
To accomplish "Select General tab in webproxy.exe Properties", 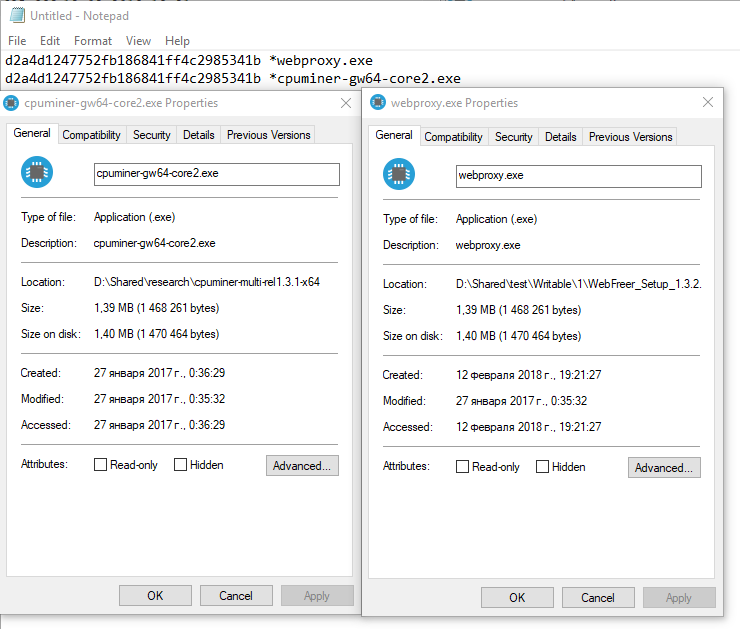I will pos(394,135).
